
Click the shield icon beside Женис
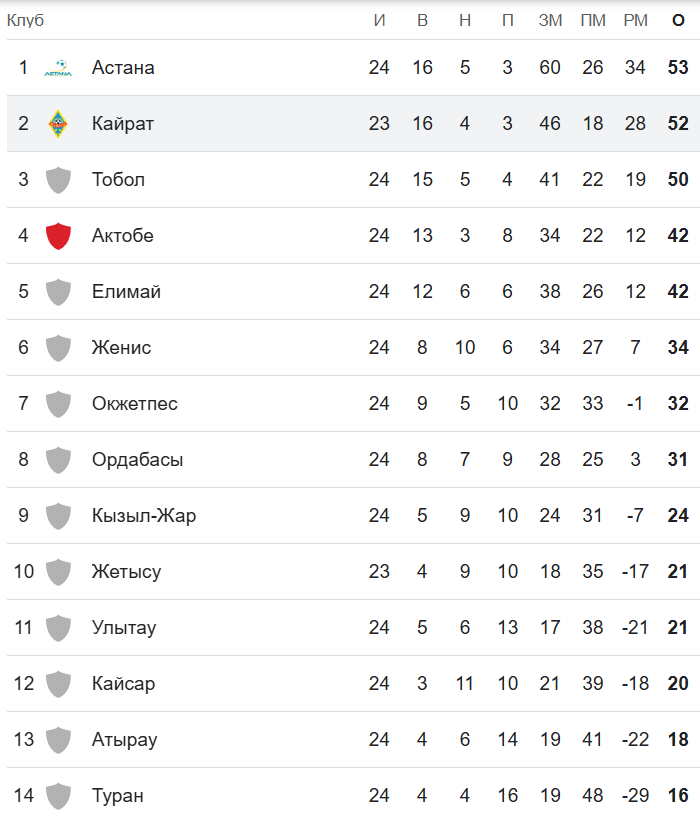click(x=58, y=348)
